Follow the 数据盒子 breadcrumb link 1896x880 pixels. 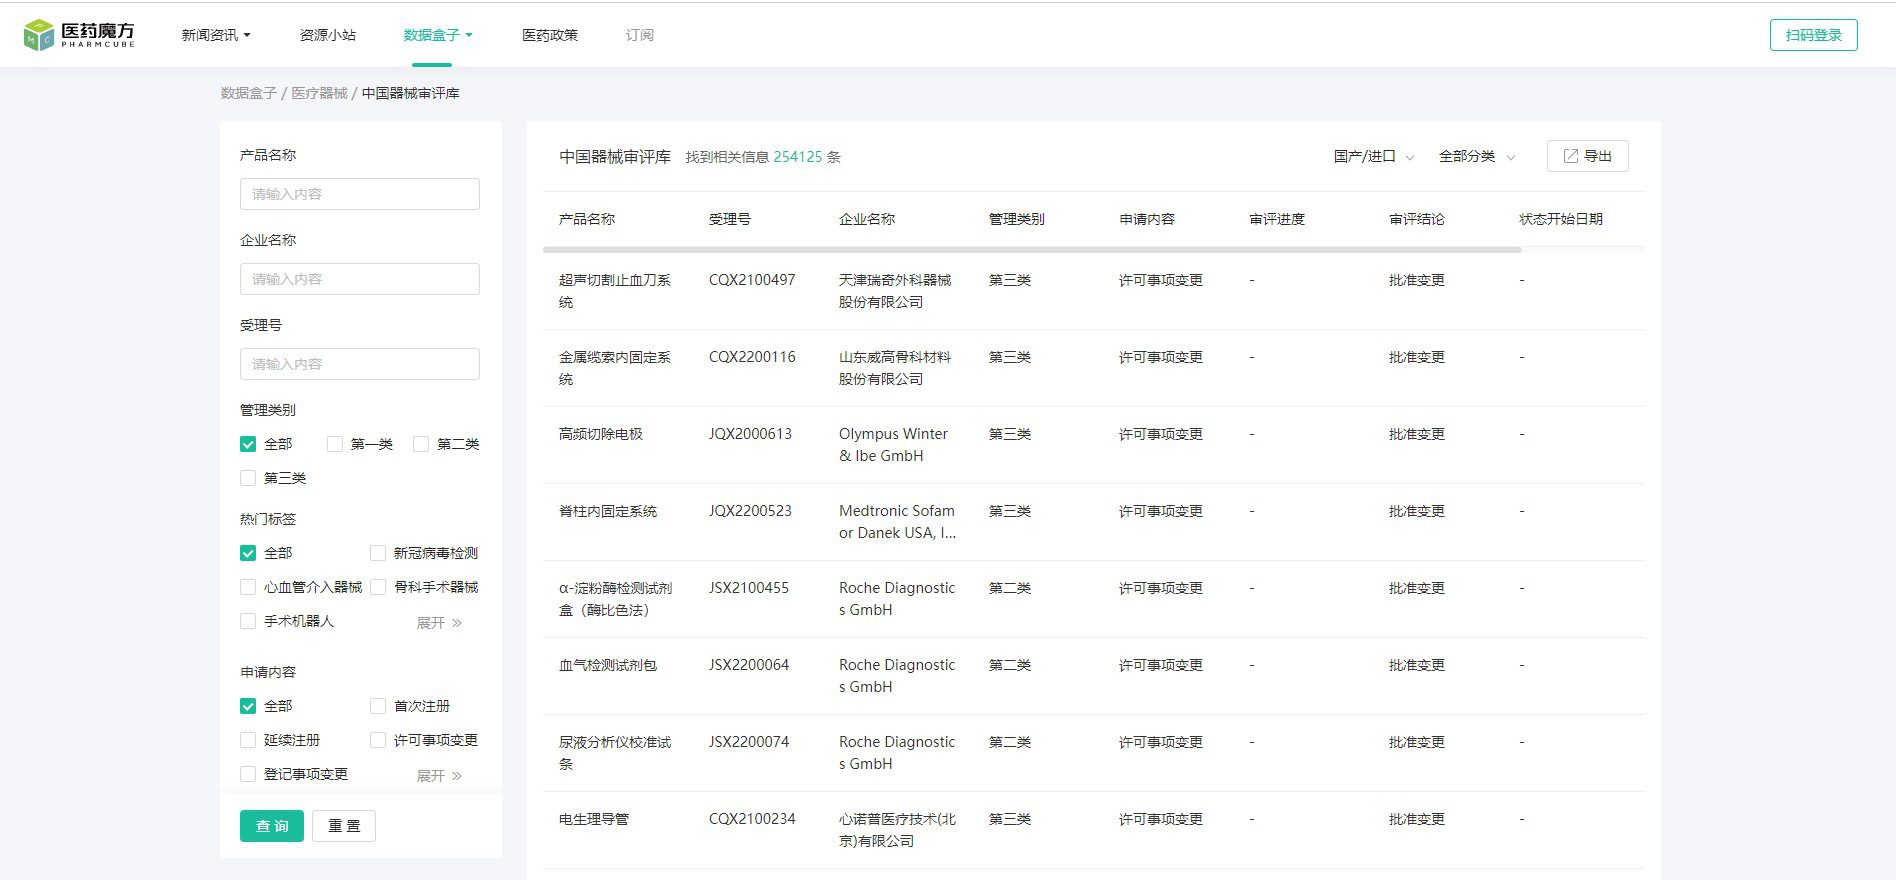(x=249, y=93)
